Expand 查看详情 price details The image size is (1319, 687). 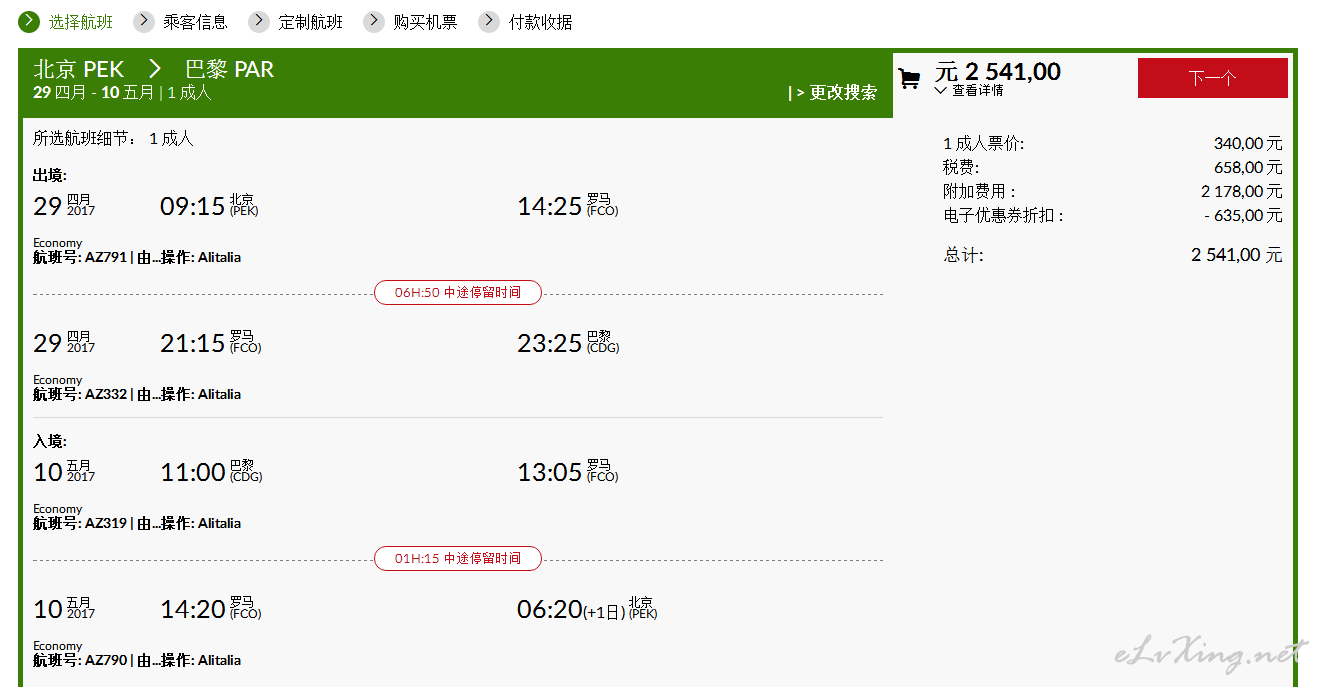(x=969, y=91)
